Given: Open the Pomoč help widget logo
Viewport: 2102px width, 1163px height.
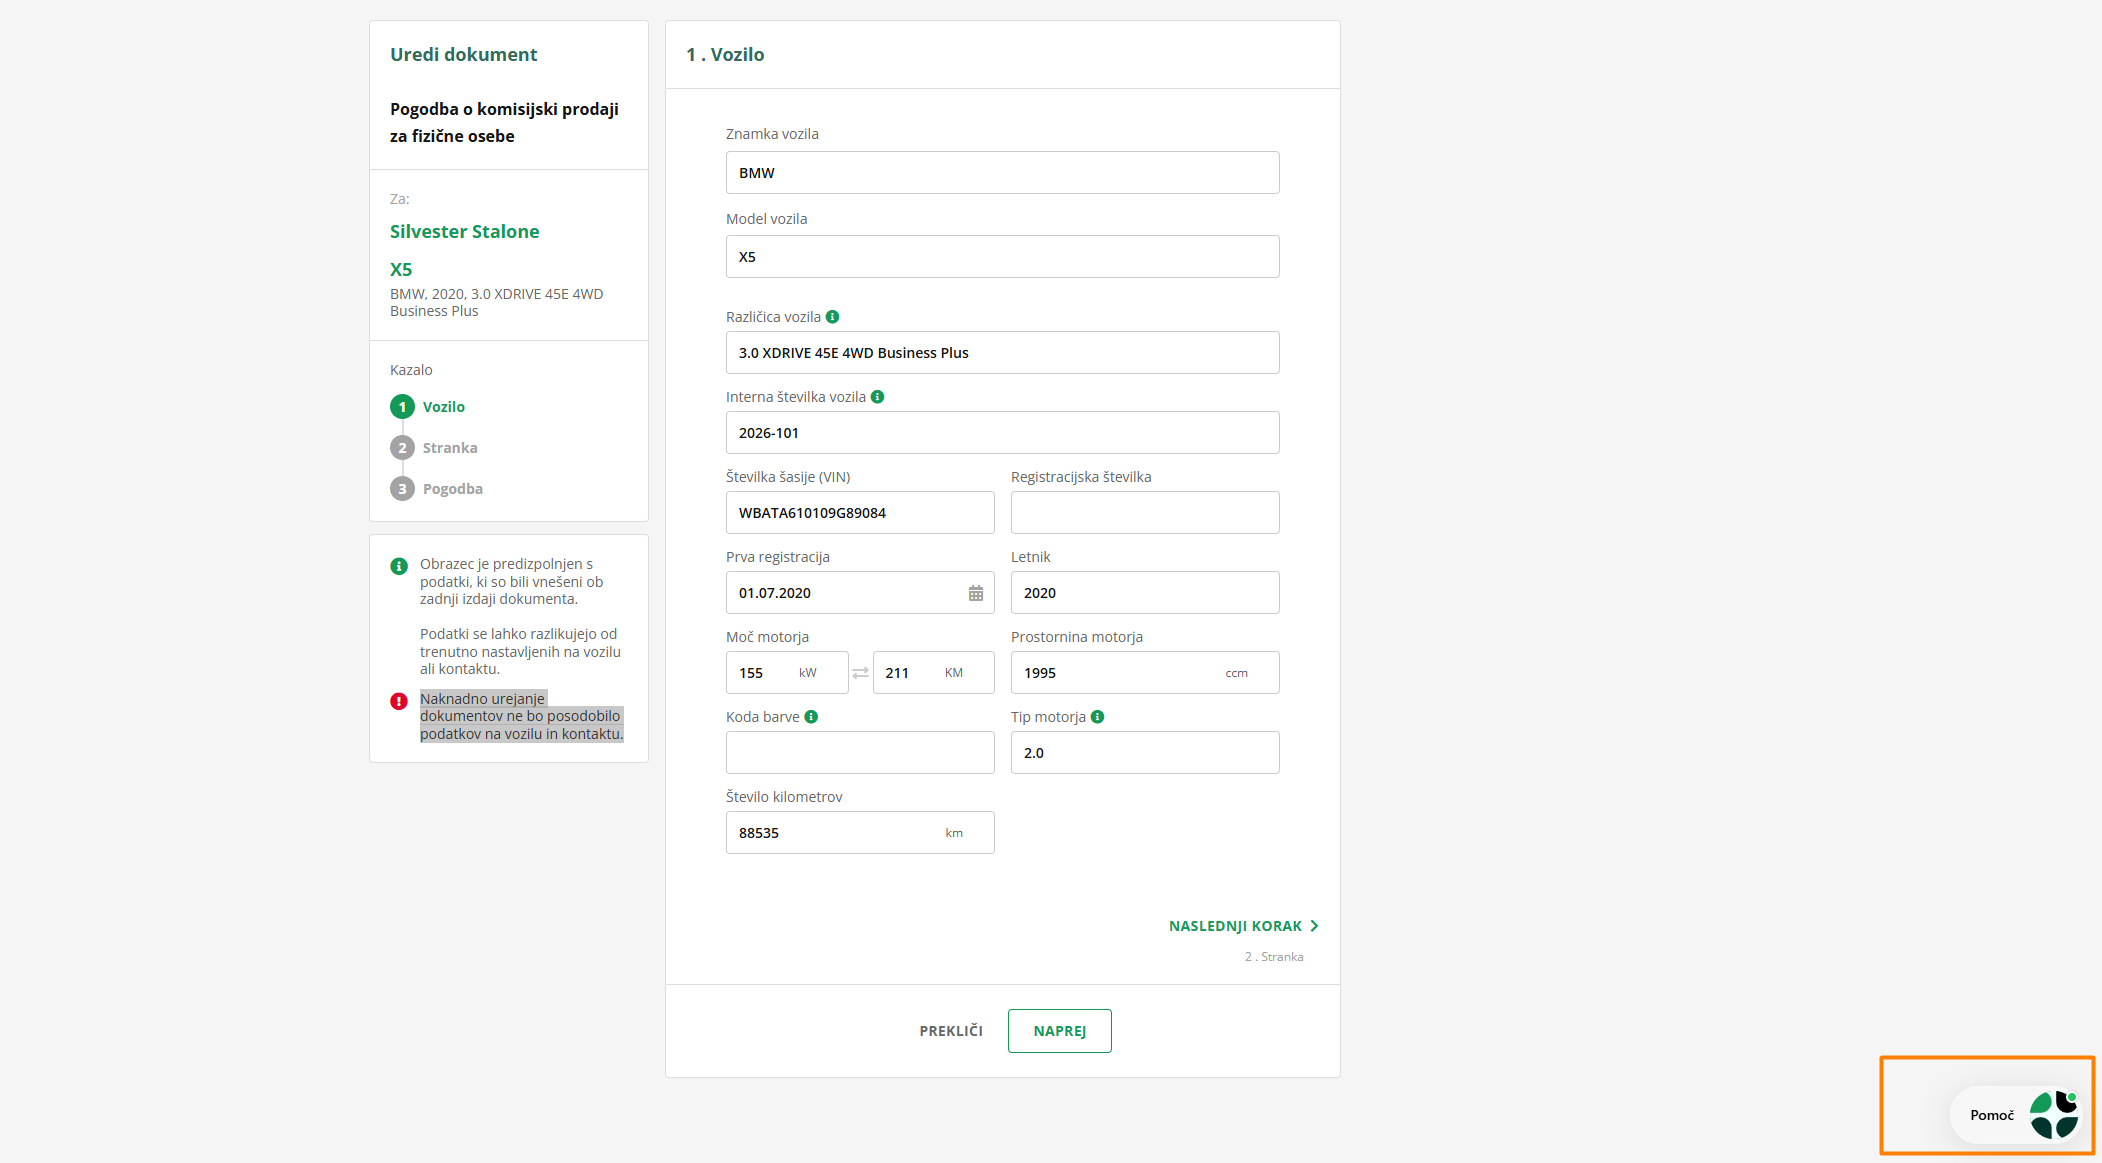Looking at the screenshot, I should [2053, 1115].
